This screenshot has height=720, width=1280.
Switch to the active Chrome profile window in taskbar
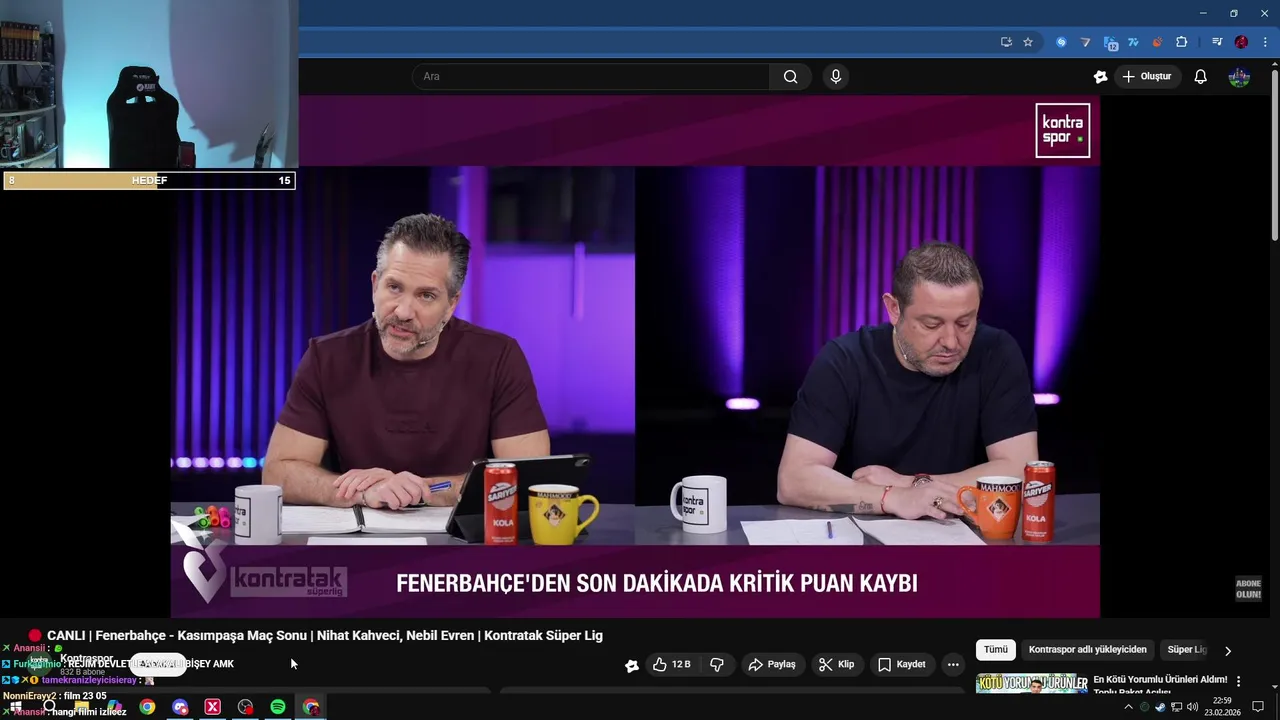pyautogui.click(x=311, y=707)
